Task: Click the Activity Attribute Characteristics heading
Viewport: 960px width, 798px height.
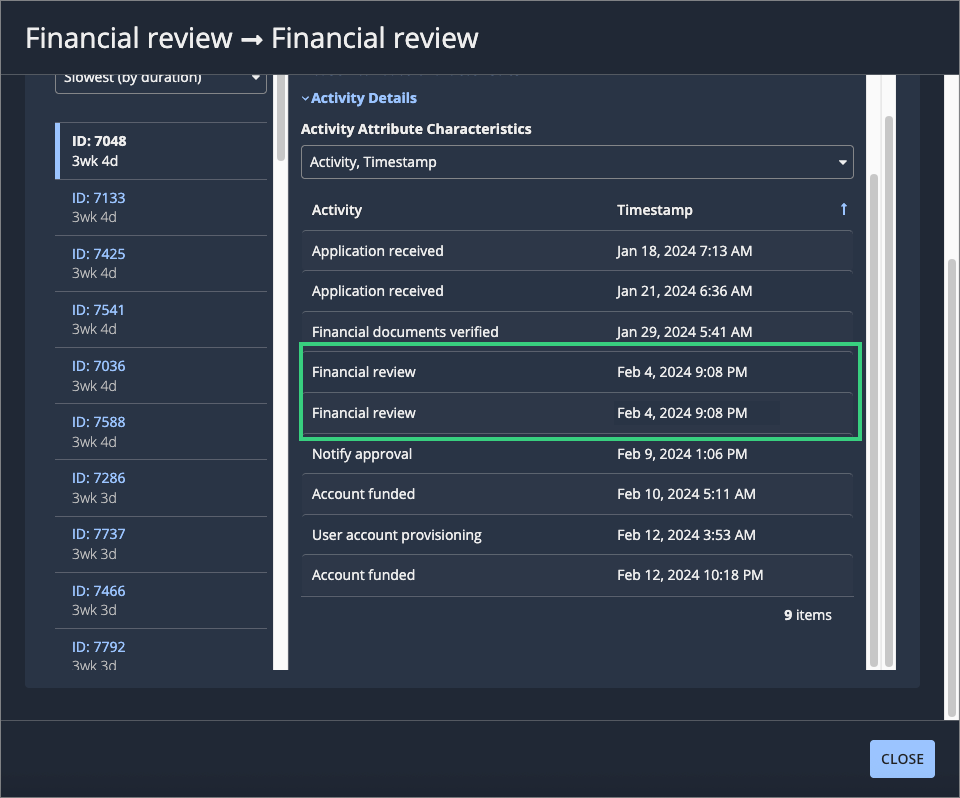Action: point(416,129)
